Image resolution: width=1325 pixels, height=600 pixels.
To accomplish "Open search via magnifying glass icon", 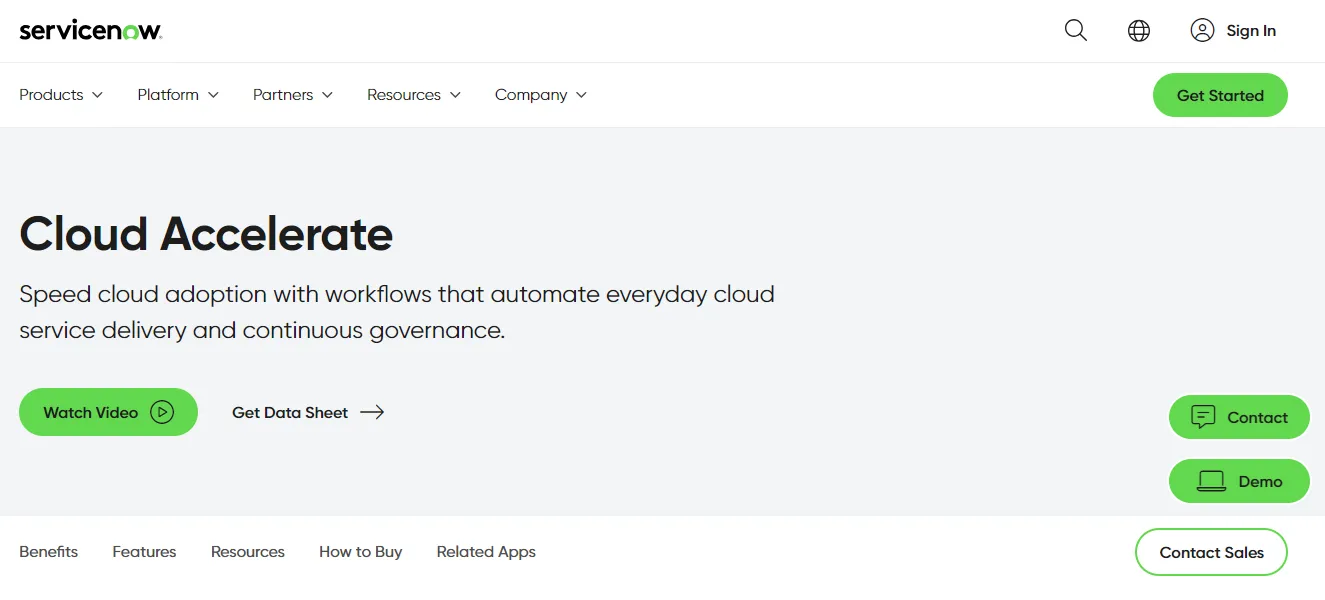I will (1076, 30).
